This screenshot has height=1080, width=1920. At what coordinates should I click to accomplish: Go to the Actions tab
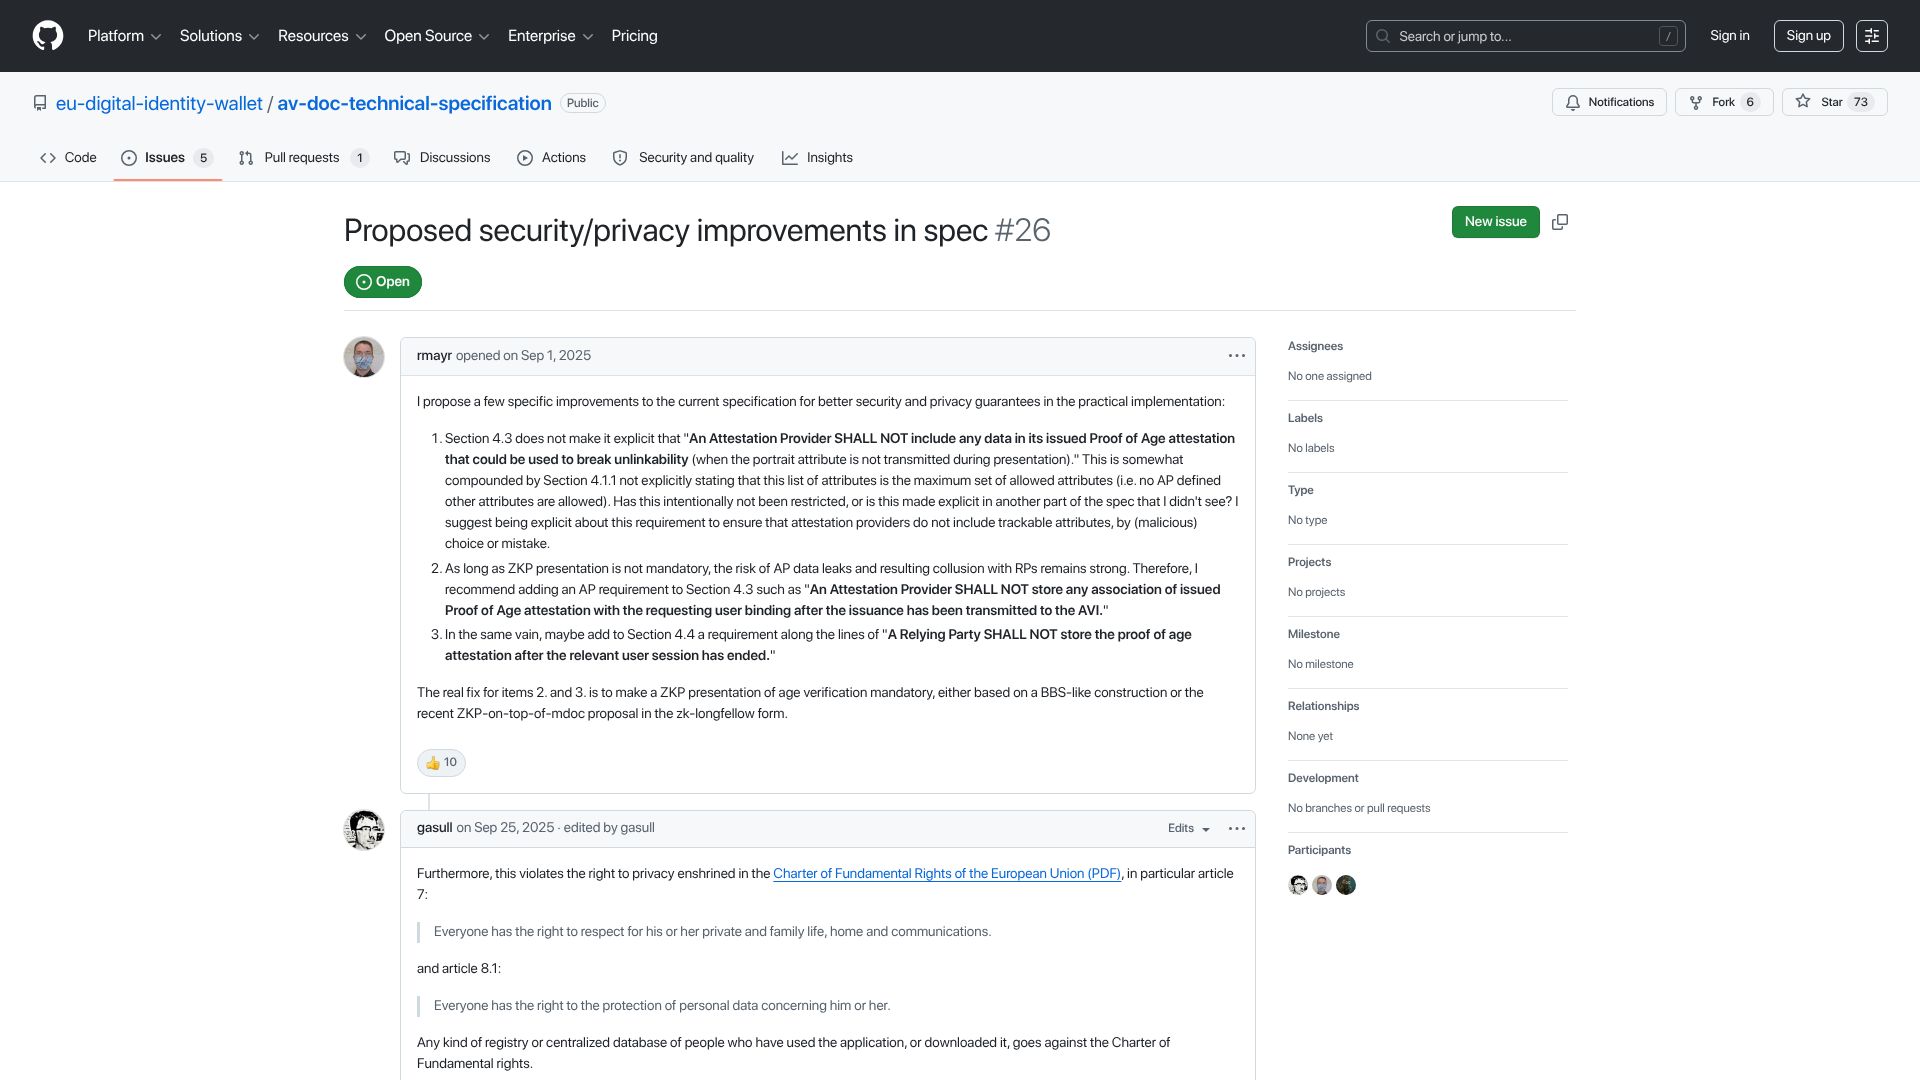click(x=551, y=158)
